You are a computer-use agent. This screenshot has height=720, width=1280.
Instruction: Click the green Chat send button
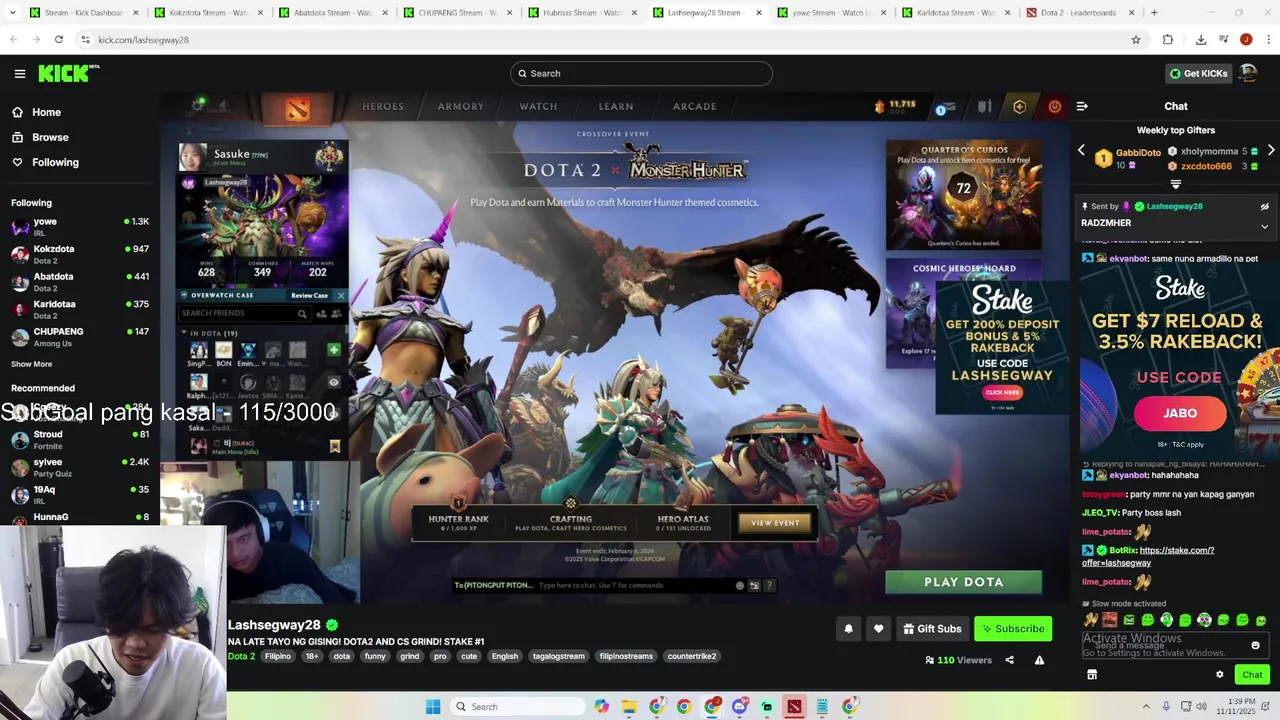coord(1252,675)
